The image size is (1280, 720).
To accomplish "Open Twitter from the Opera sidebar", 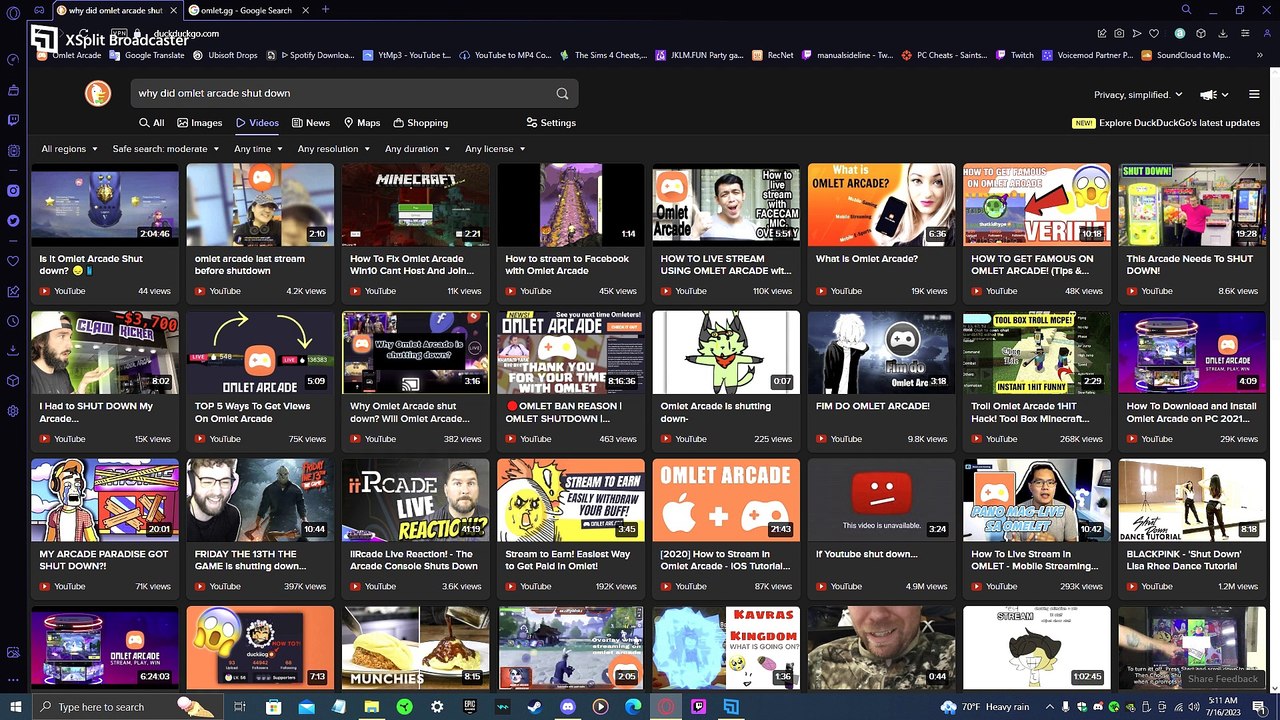I will [13, 220].
